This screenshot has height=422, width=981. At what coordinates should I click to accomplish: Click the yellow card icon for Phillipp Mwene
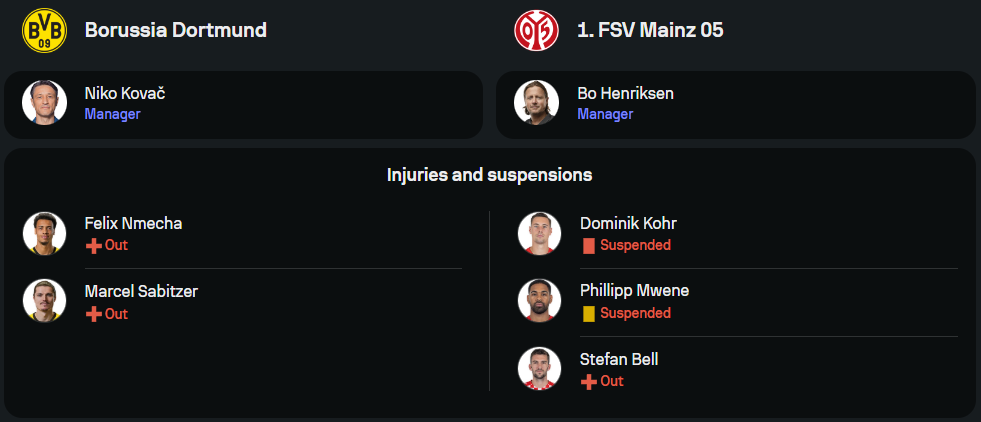coord(589,313)
